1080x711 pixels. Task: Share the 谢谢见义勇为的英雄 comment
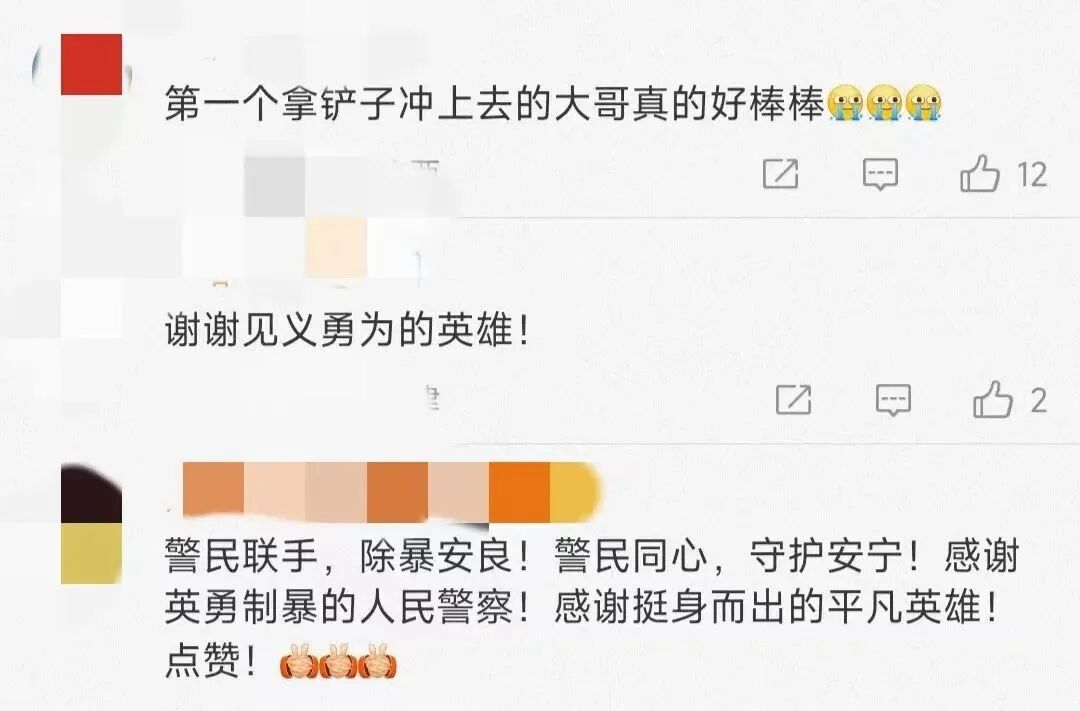pyautogui.click(x=793, y=400)
